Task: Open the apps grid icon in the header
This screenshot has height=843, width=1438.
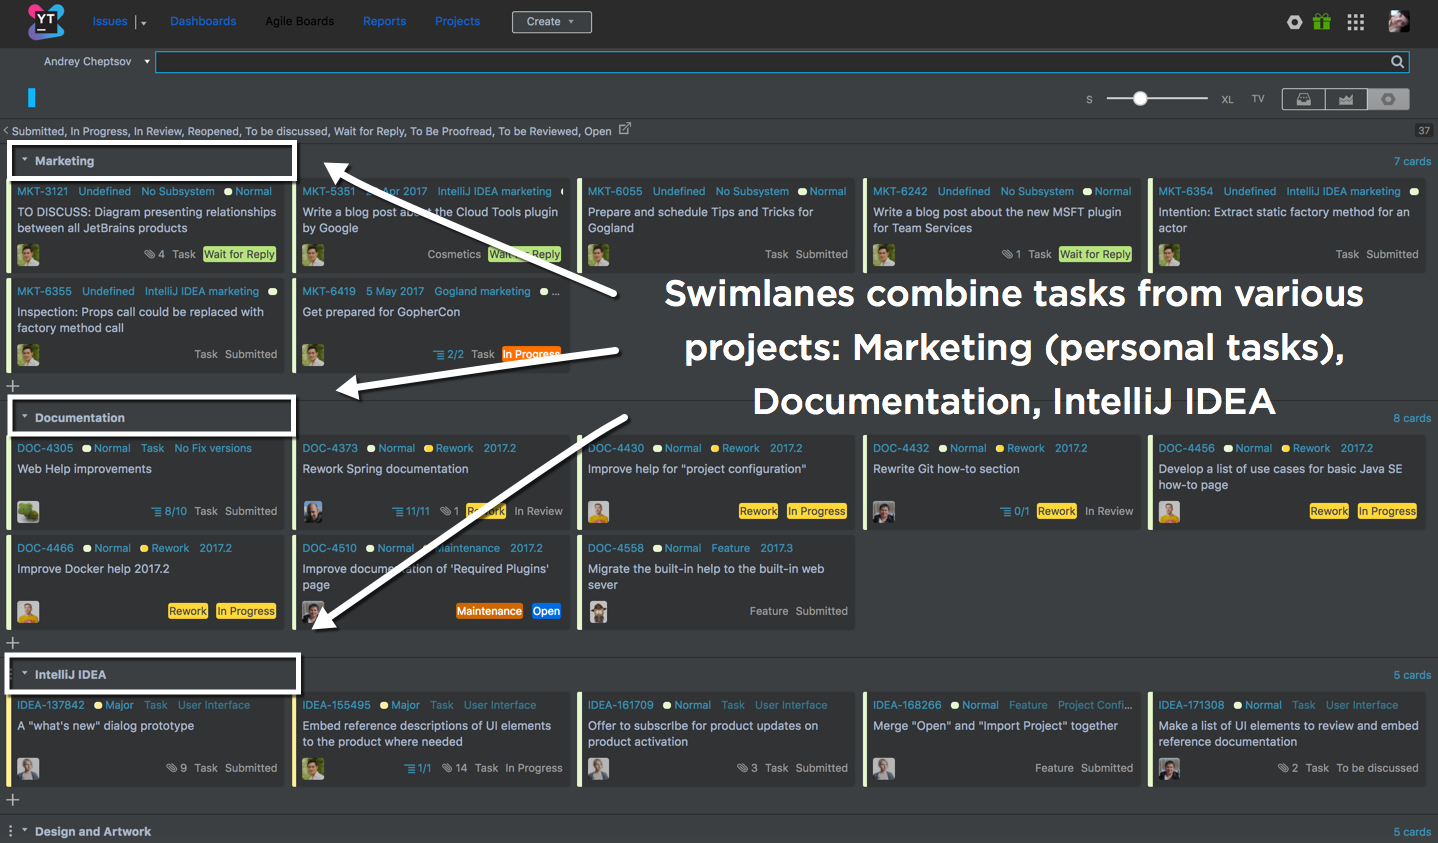Action: [1356, 22]
